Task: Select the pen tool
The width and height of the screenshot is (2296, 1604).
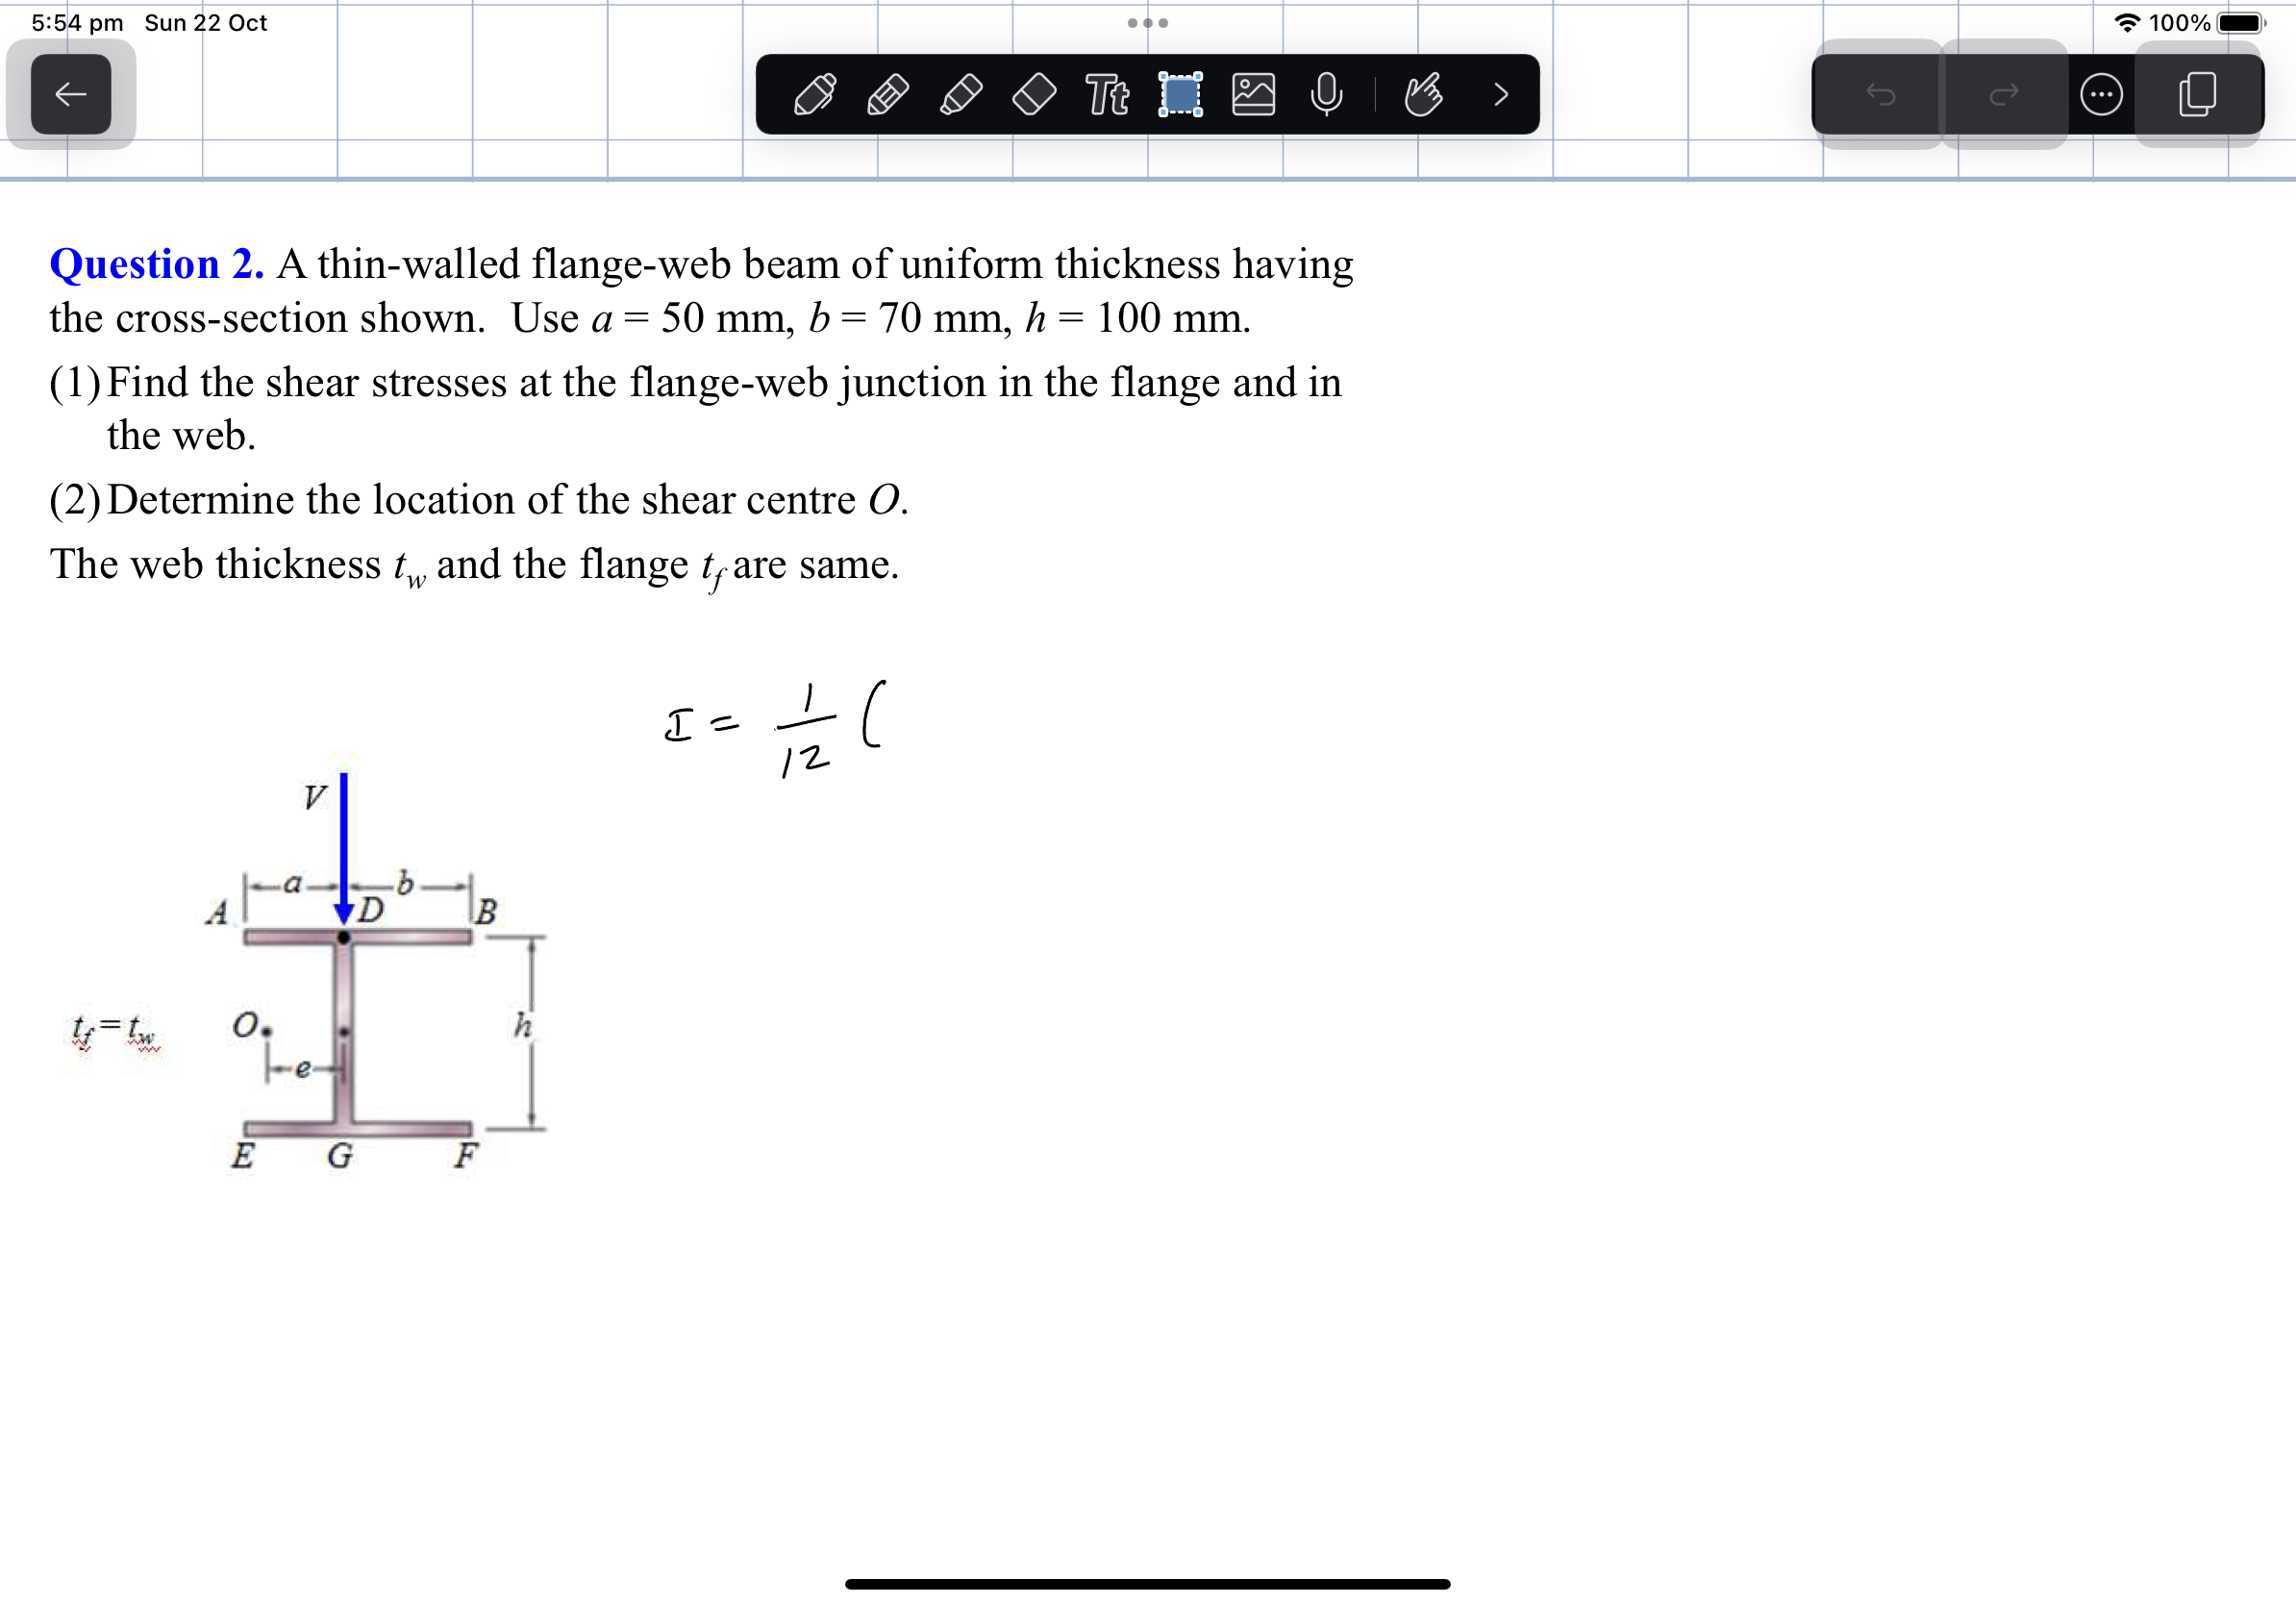Action: coord(815,97)
